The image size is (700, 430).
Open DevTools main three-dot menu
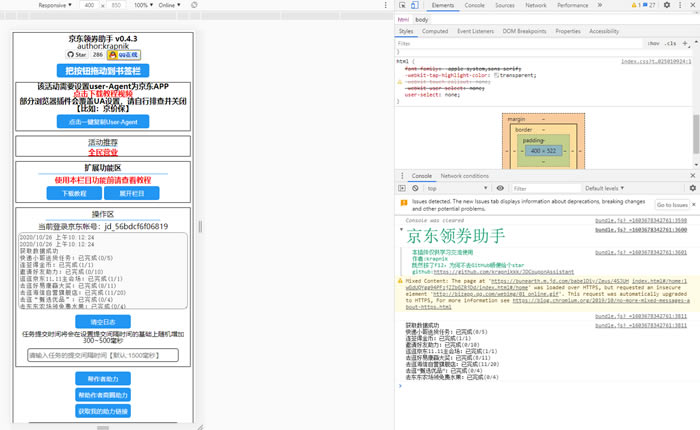680,5
